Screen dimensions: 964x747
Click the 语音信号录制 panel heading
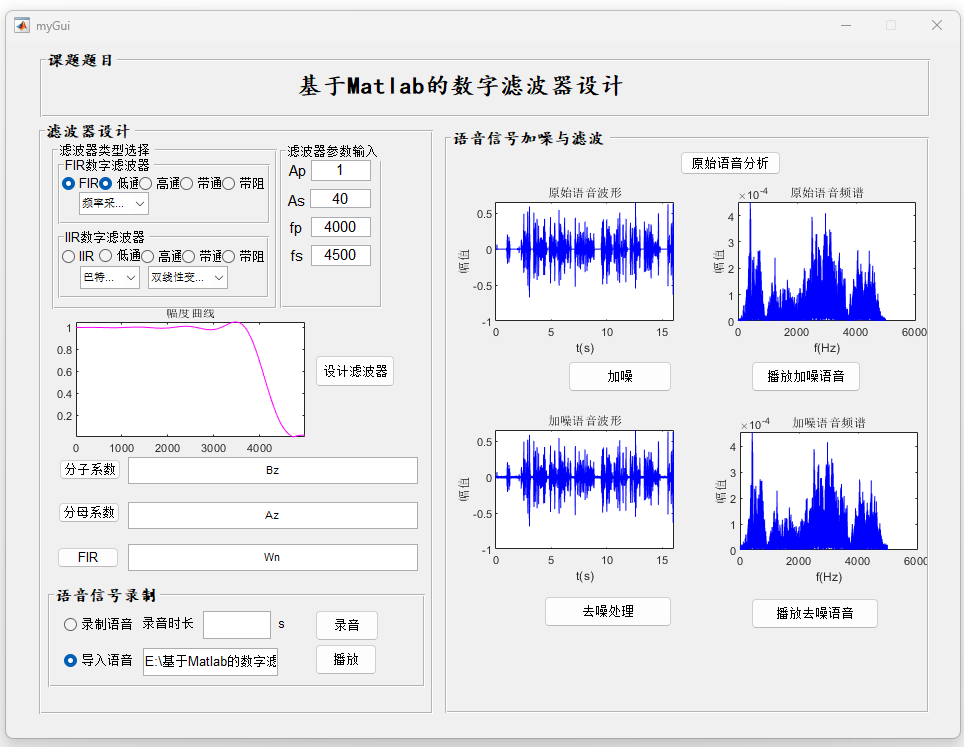tap(106, 595)
